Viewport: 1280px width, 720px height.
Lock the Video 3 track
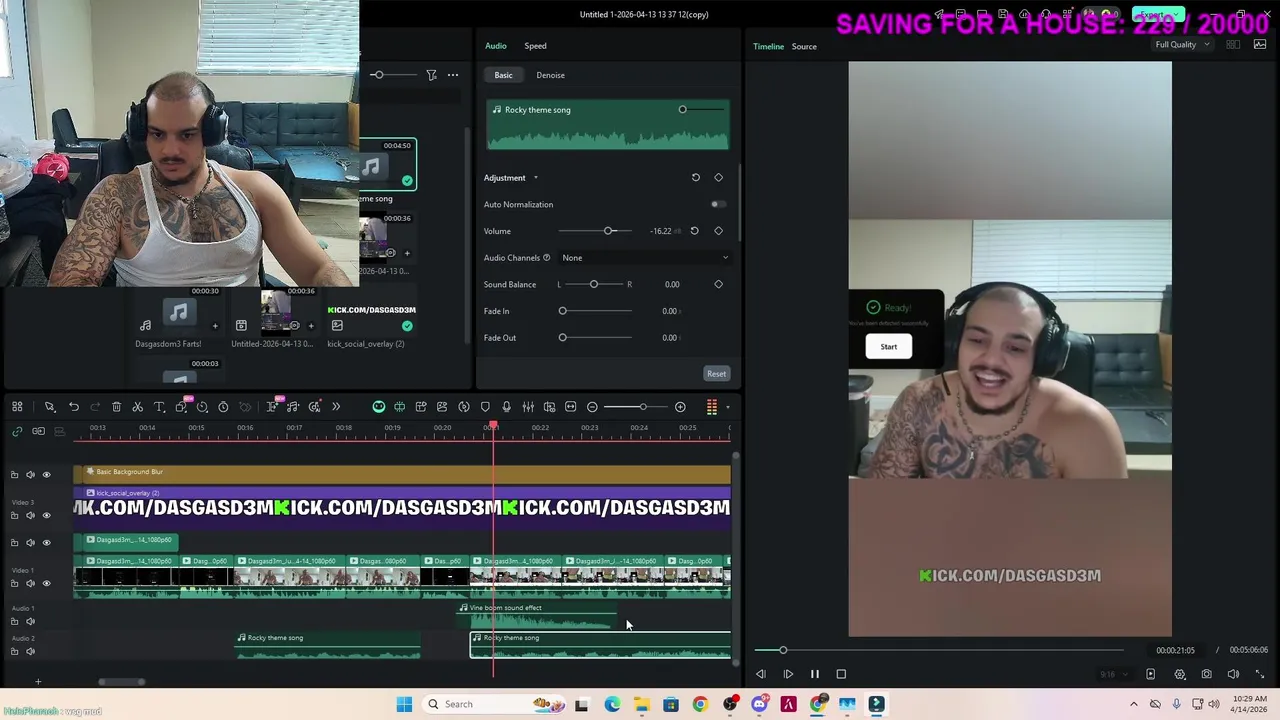pyautogui.click(x=14, y=515)
